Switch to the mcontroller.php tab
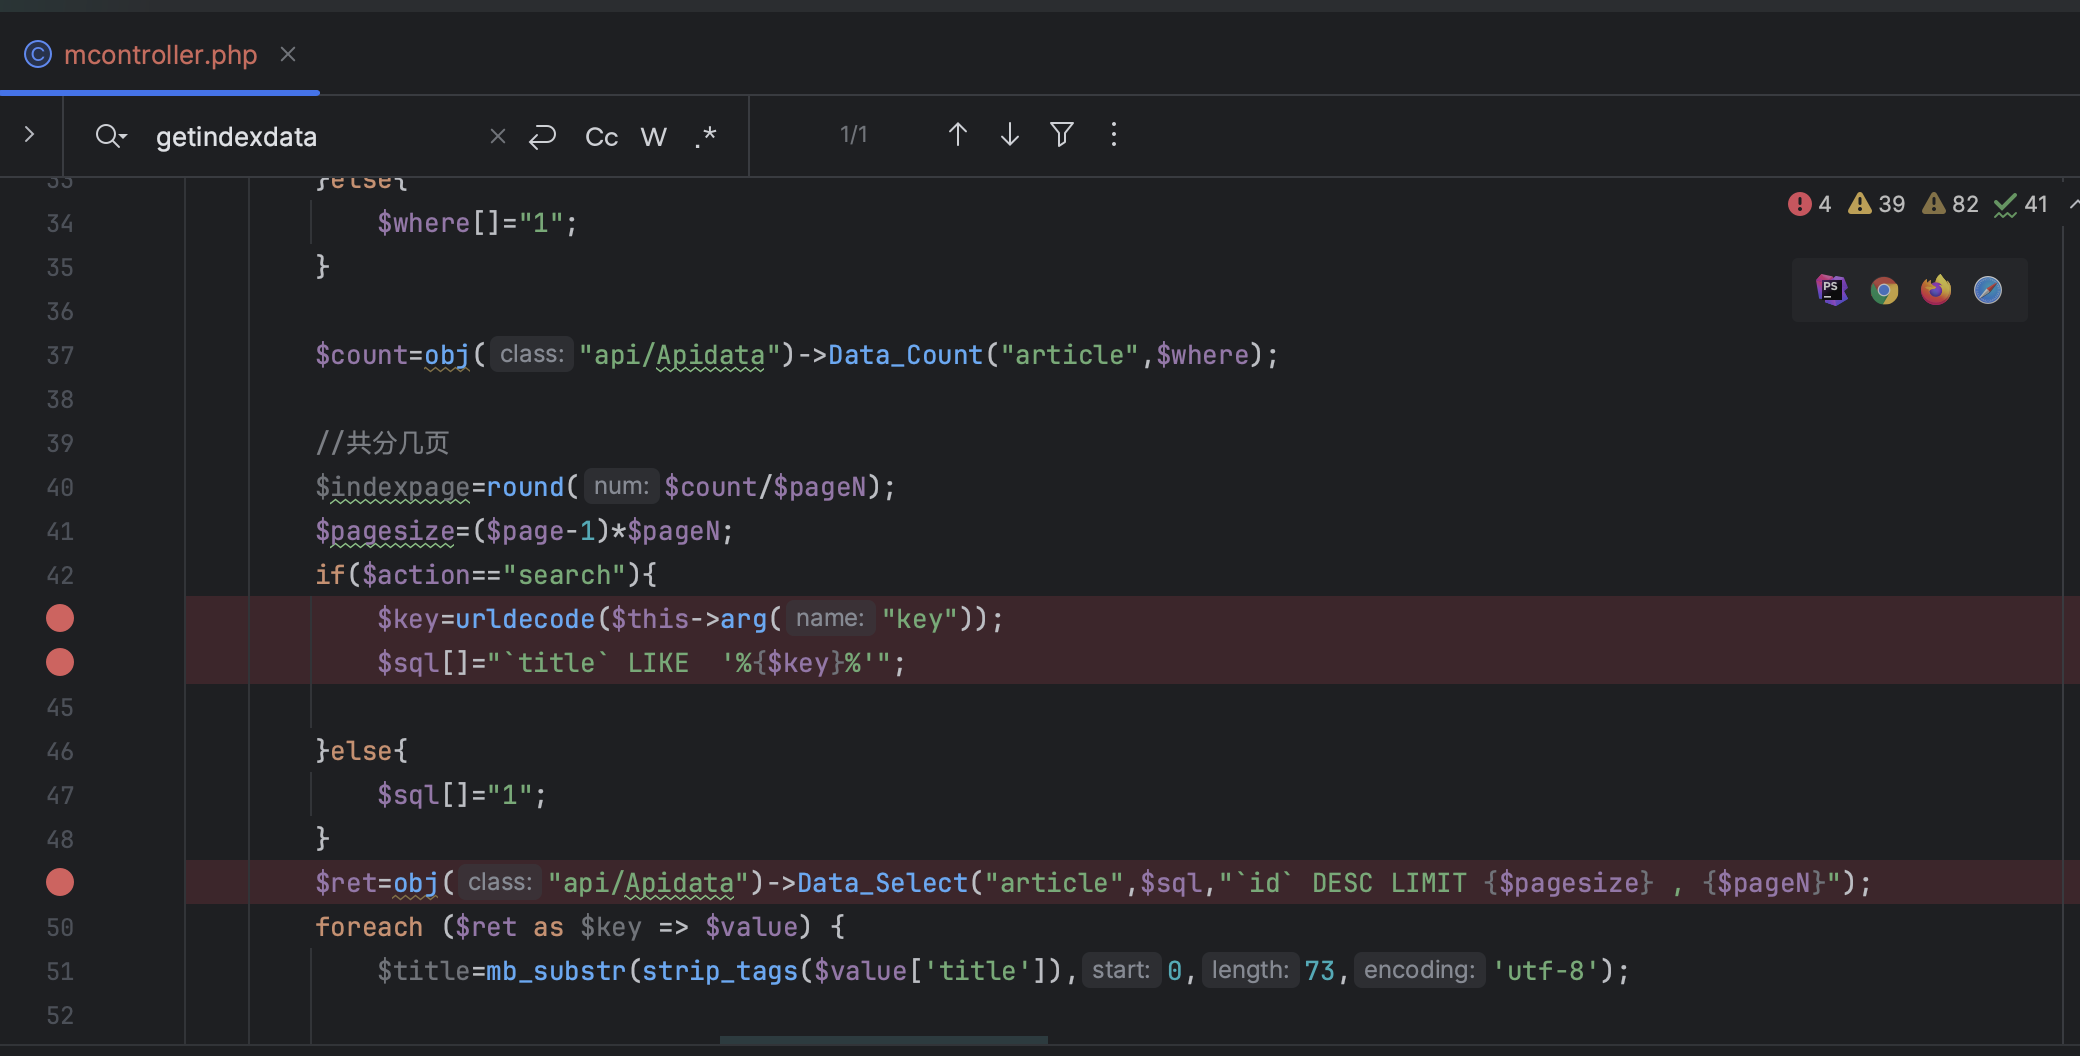 160,54
